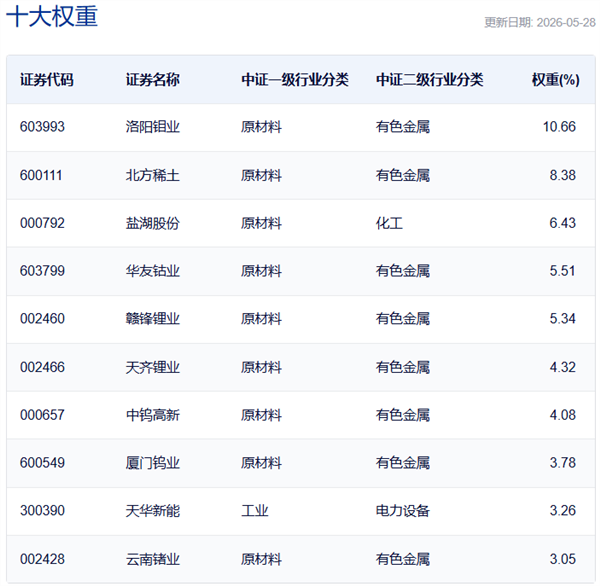Click the 中证一级行业分类 column header
600x586 pixels.
coord(295,80)
